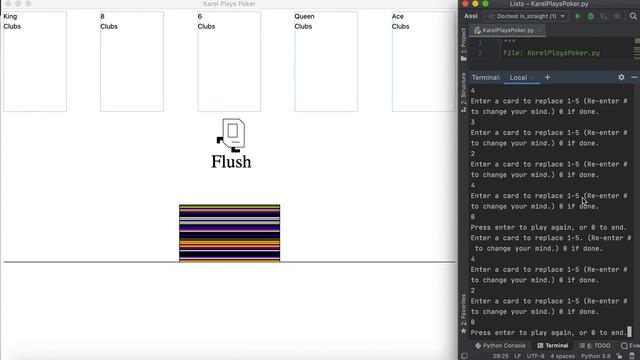Open the Event Log tab at bottom right
The width and height of the screenshot is (640, 360).
pos(630,345)
